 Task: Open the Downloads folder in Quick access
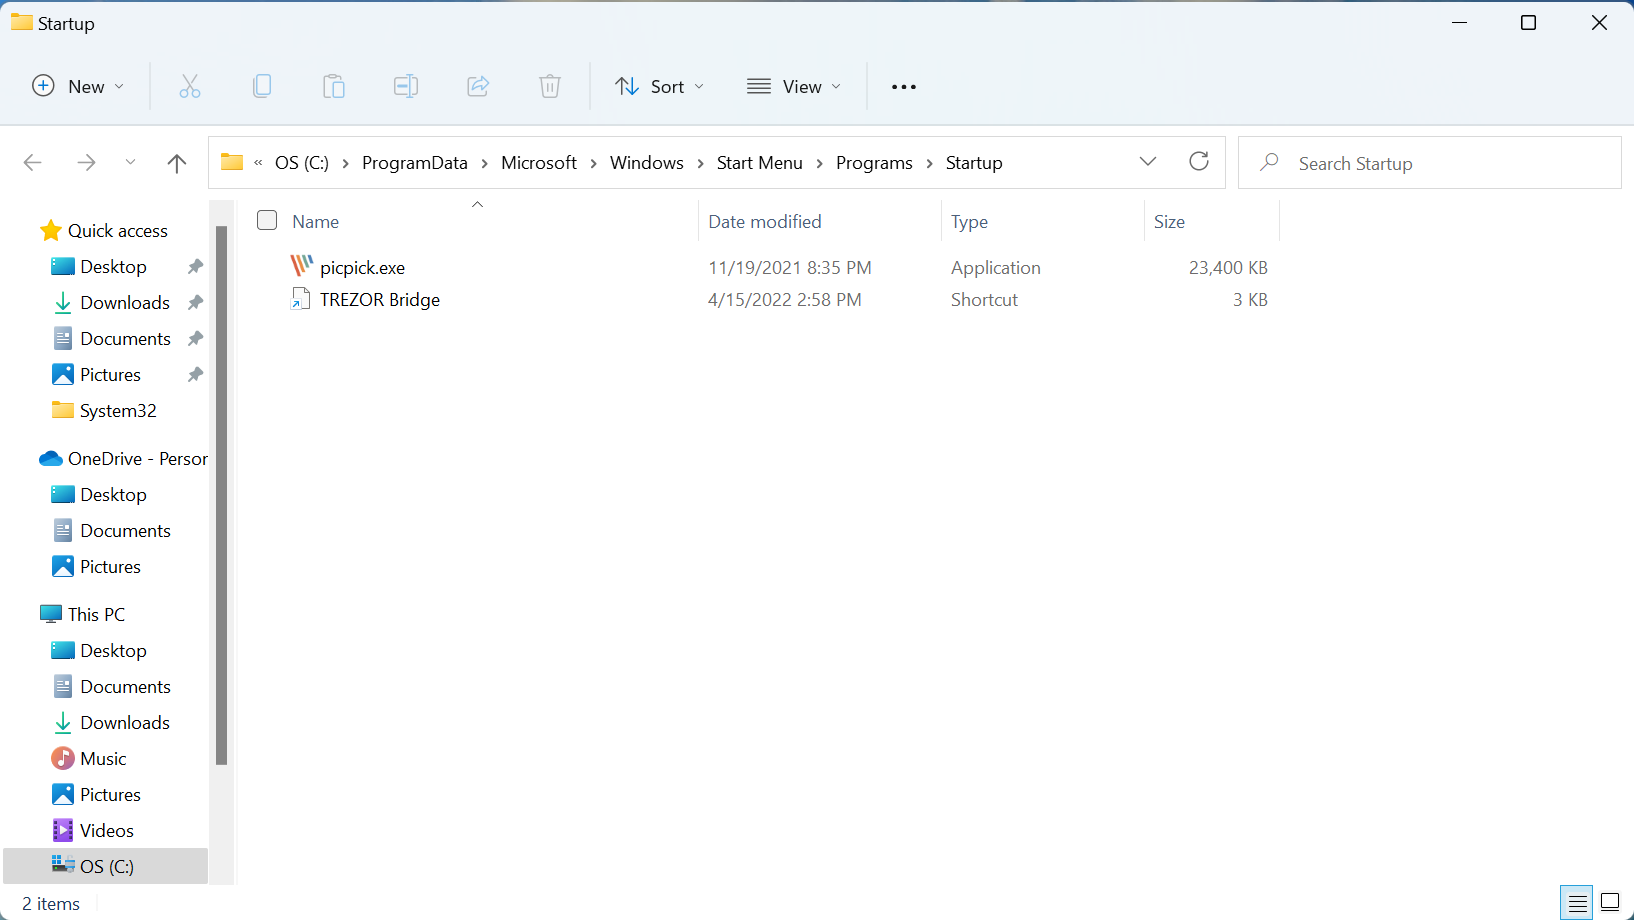point(124,302)
